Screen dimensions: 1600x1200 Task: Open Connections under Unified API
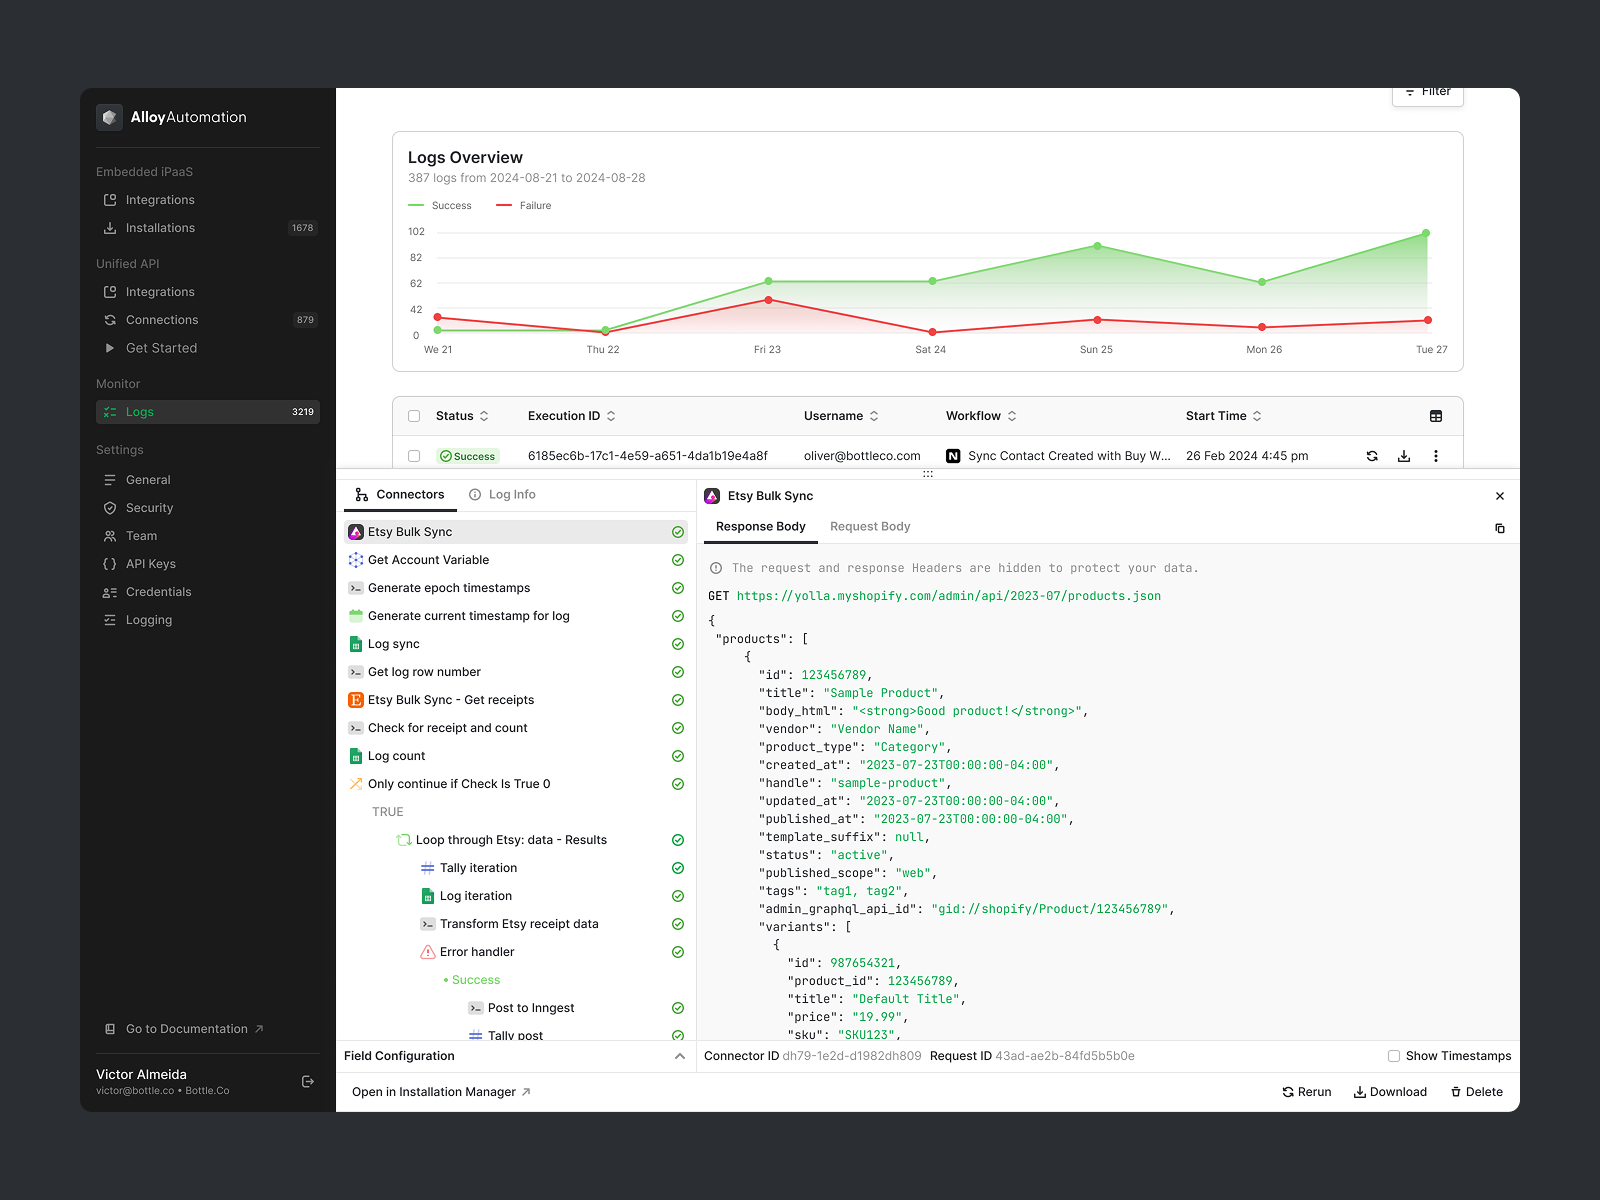tap(208, 320)
